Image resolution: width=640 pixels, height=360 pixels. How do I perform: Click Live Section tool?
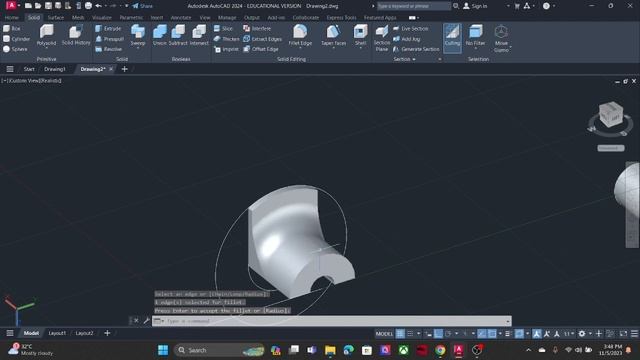(411, 29)
